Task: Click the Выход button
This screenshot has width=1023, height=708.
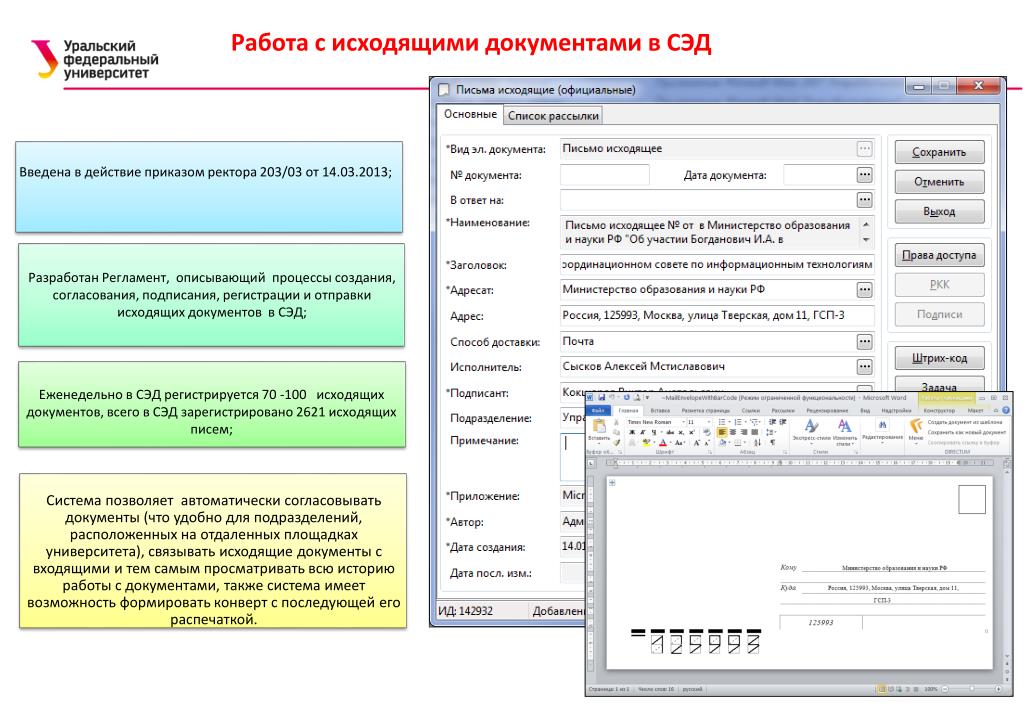Action: pyautogui.click(x=939, y=211)
